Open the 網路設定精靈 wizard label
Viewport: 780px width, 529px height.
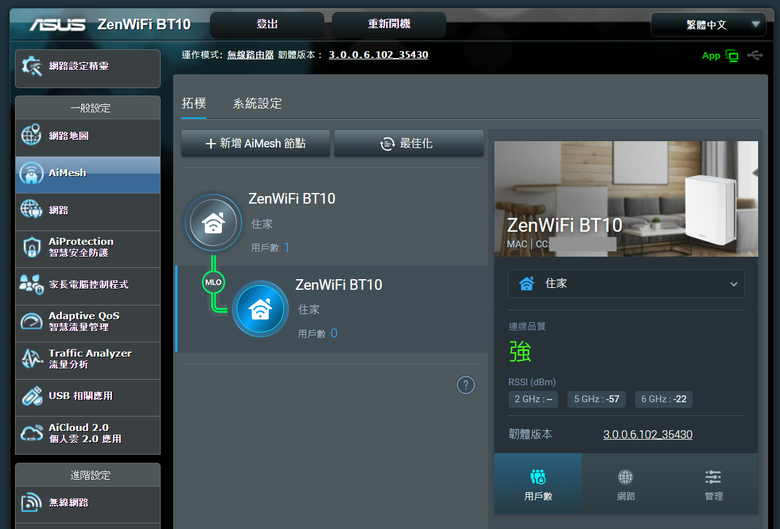79,66
